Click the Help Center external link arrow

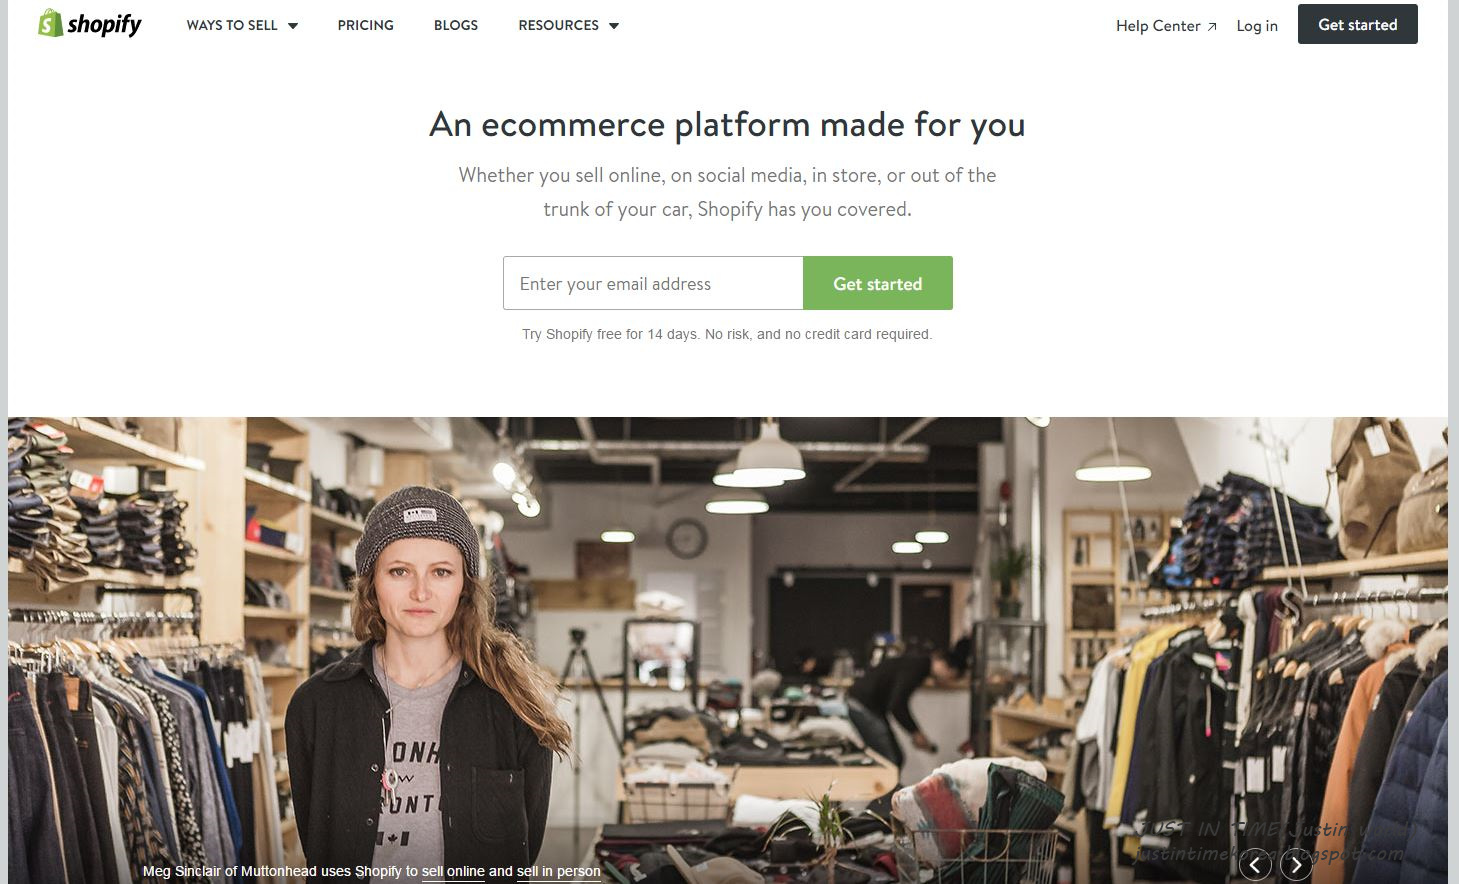pyautogui.click(x=1212, y=27)
